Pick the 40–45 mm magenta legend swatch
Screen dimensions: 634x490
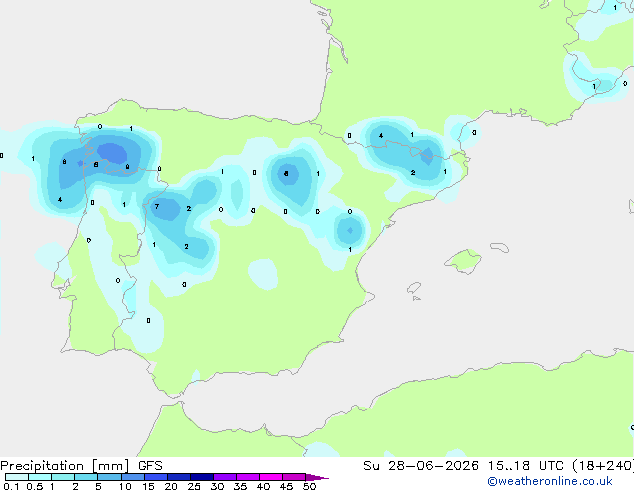point(271,477)
